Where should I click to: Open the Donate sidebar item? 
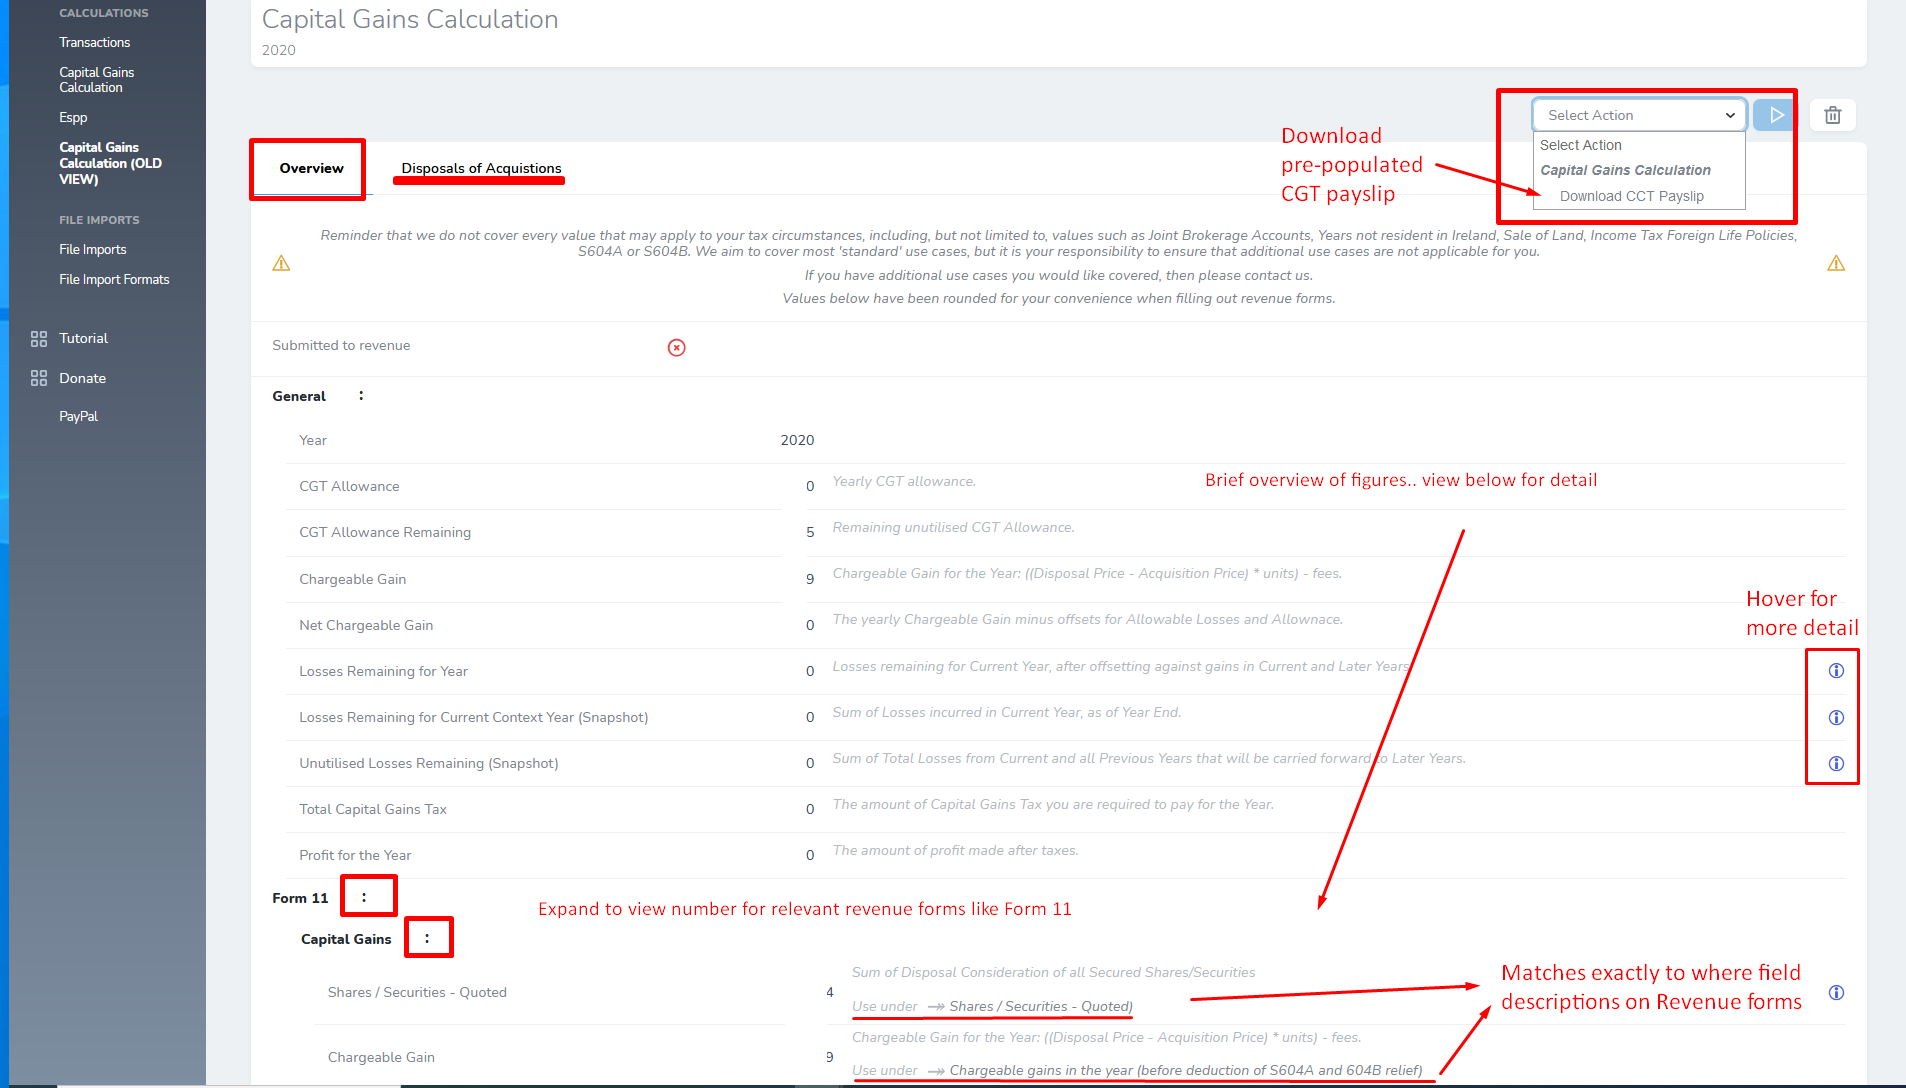tap(82, 378)
